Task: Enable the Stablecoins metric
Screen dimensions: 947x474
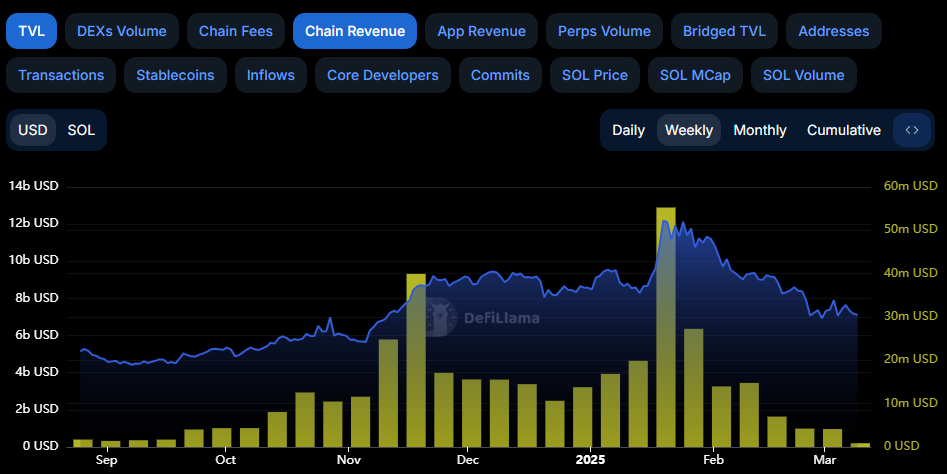Action: [175, 75]
